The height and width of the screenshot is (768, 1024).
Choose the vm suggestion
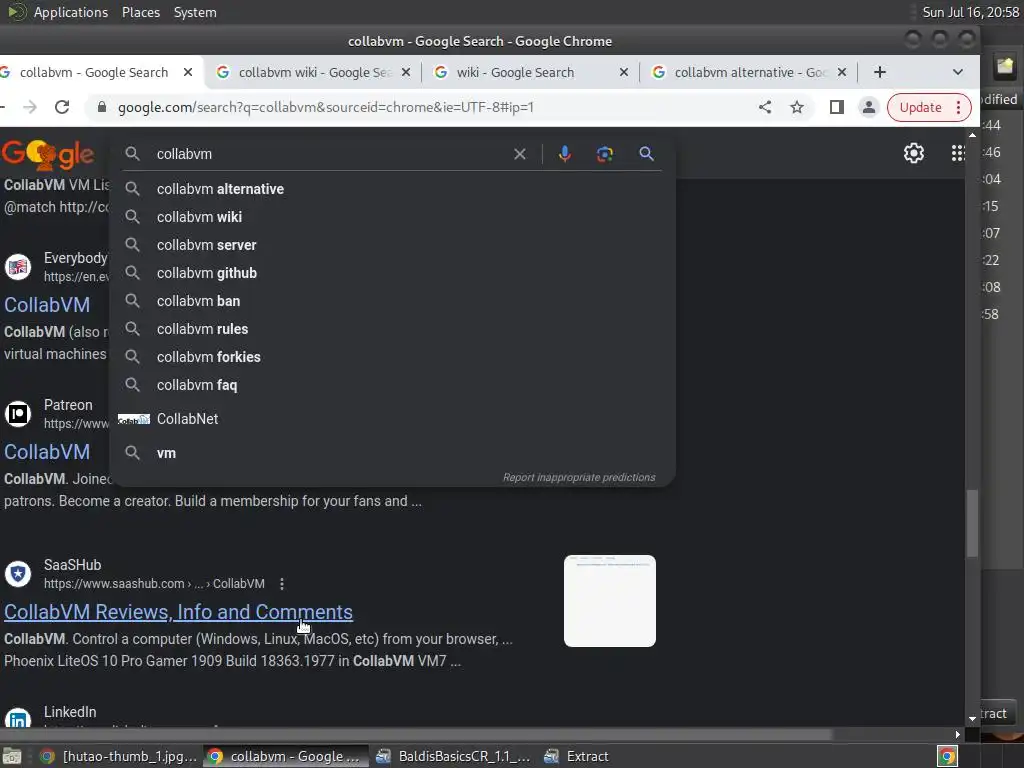[392, 453]
